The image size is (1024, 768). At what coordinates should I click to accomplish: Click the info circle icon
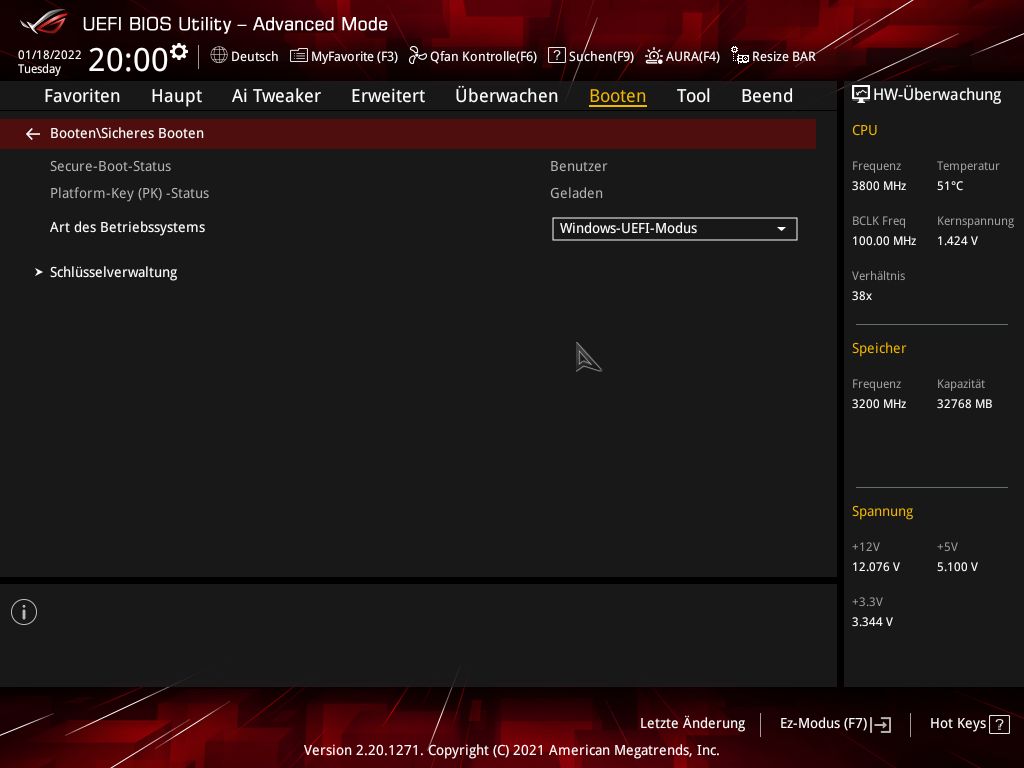tap(24, 612)
